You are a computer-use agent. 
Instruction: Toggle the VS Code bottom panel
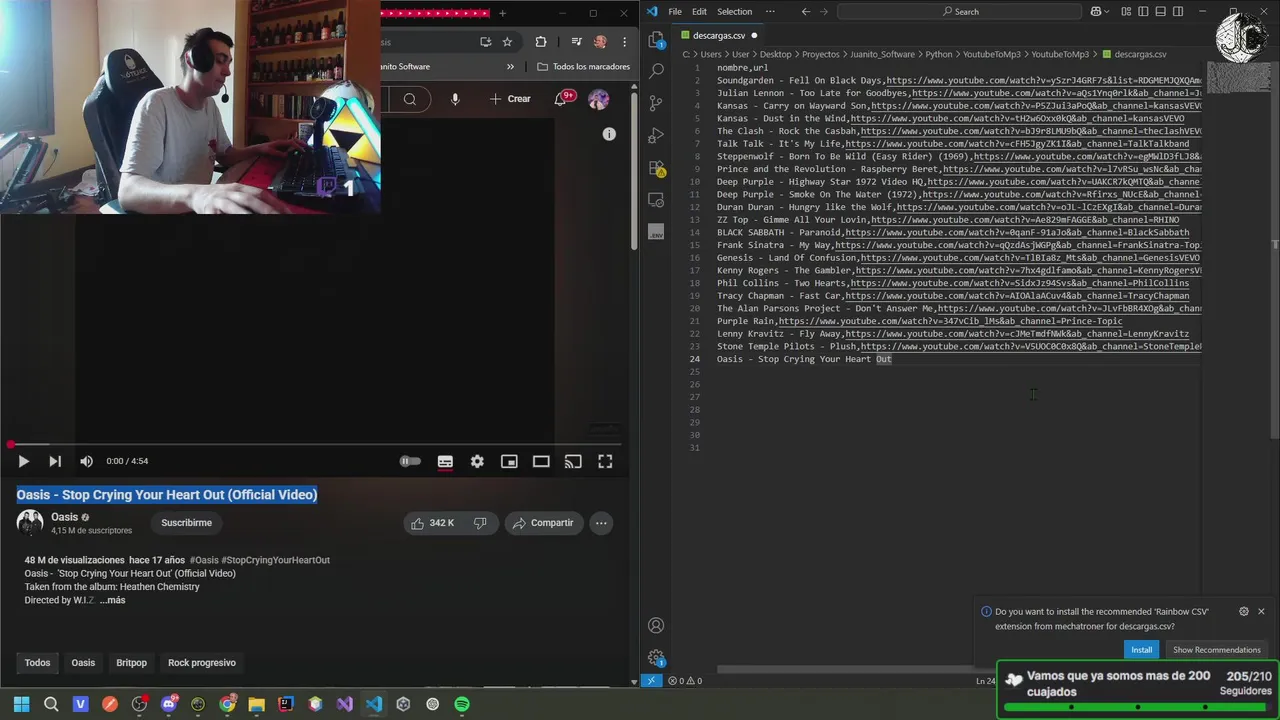pyautogui.click(x=1158, y=12)
